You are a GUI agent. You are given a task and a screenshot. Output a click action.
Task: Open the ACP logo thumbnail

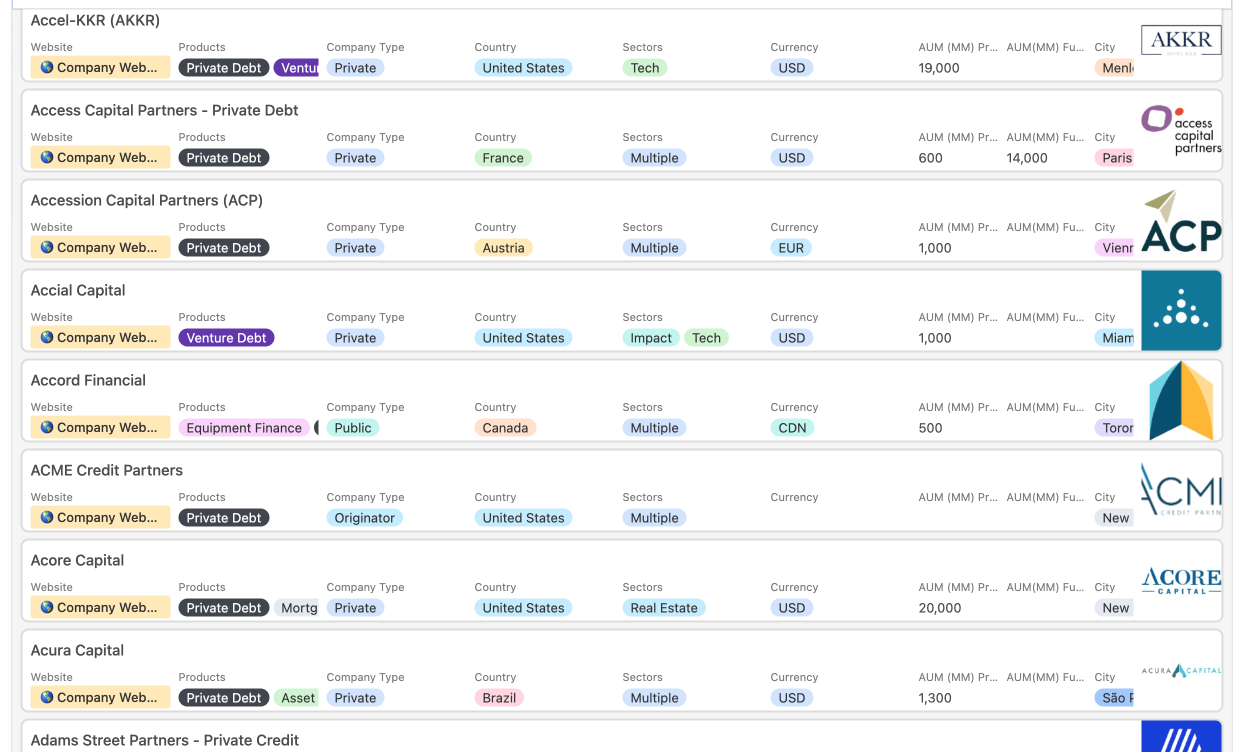coord(1181,221)
